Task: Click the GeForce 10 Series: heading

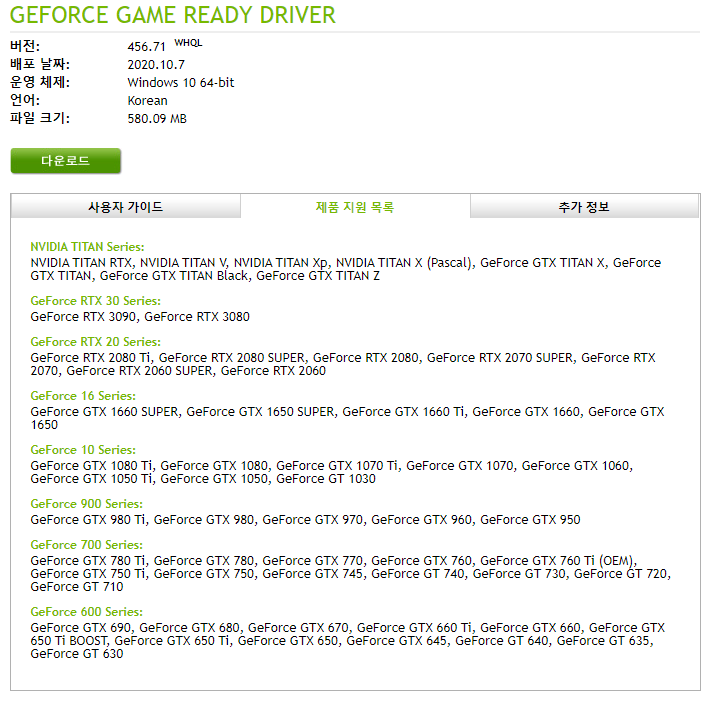Action: click(83, 450)
